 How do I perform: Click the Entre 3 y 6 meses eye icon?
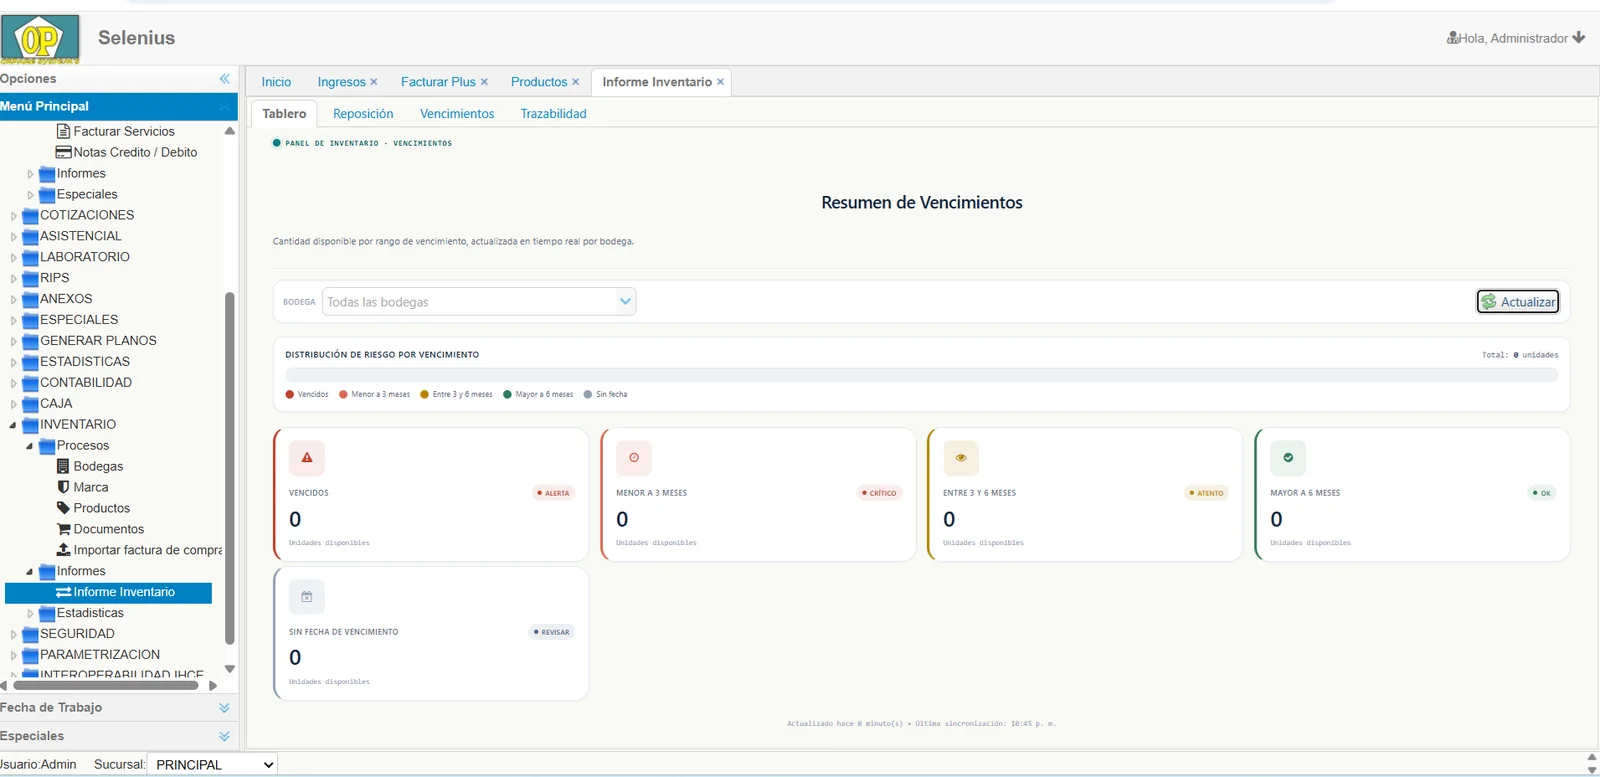tap(961, 458)
